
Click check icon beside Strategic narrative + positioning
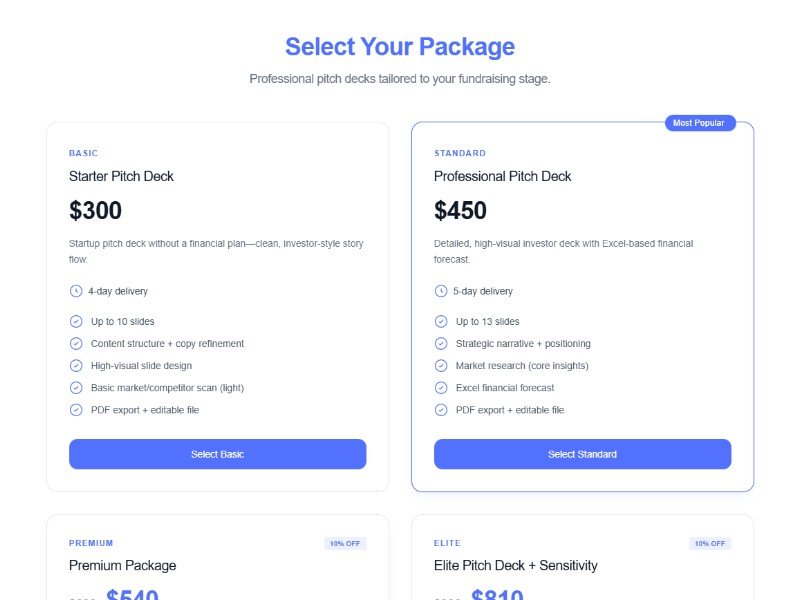pyautogui.click(x=441, y=343)
